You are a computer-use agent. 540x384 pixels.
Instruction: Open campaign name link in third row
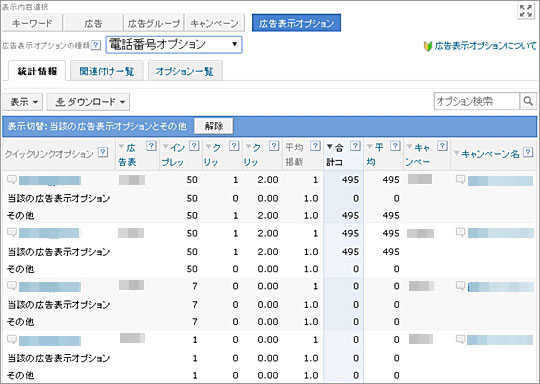click(x=501, y=287)
